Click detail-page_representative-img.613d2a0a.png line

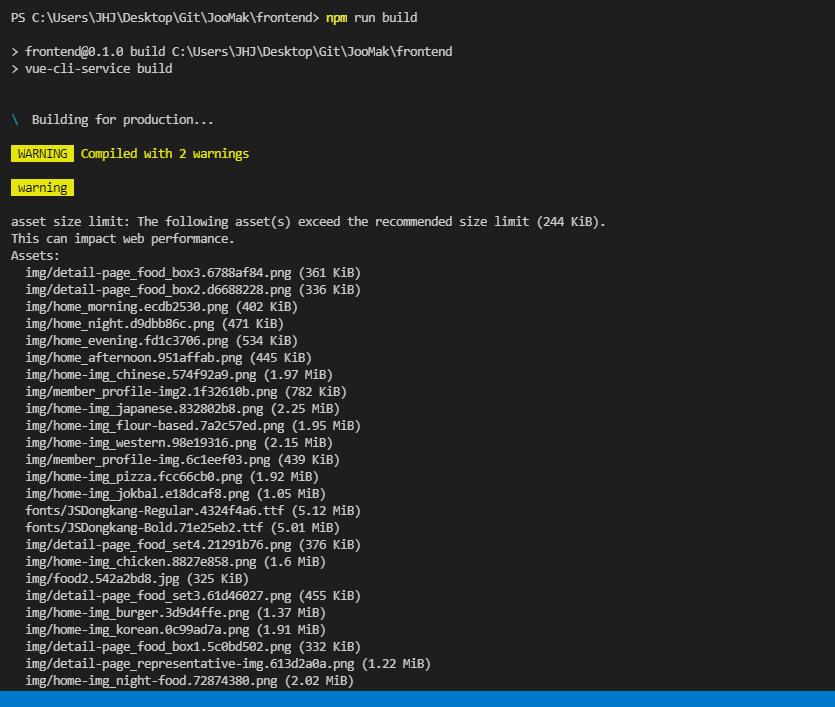tap(228, 664)
